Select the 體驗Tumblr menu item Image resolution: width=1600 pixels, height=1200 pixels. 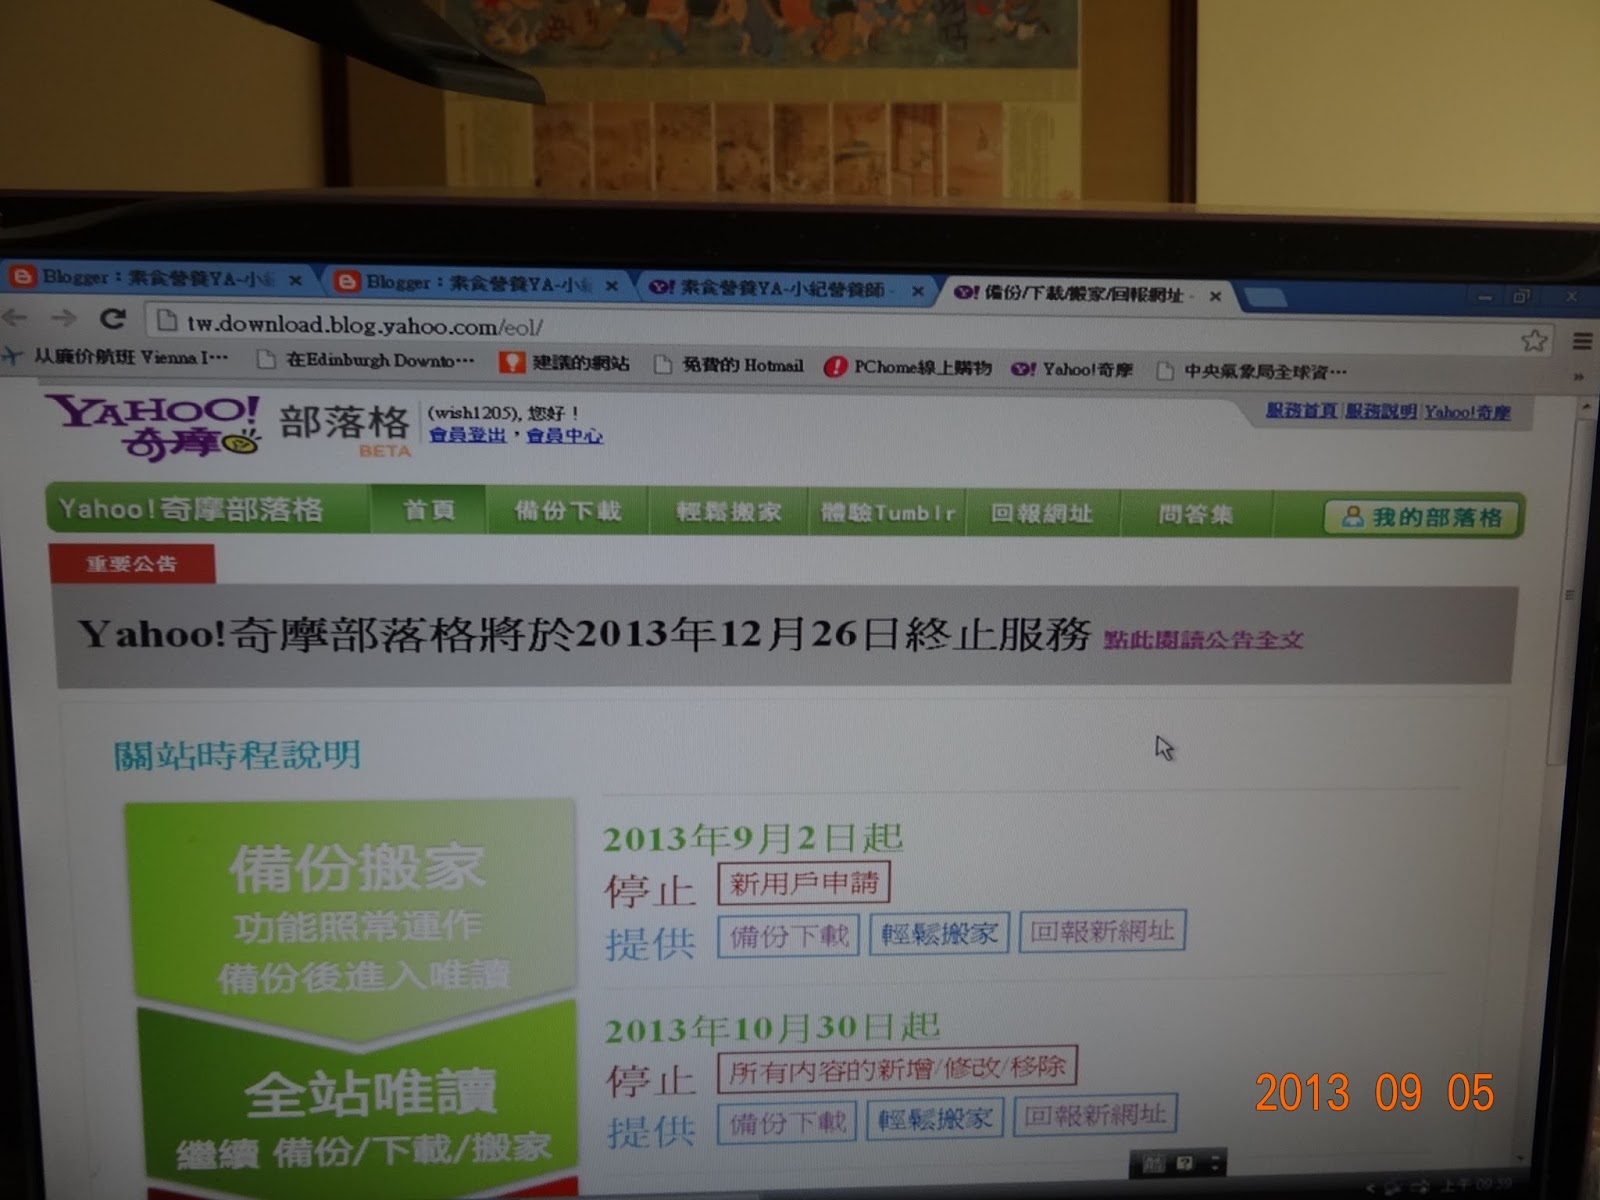[x=888, y=513]
